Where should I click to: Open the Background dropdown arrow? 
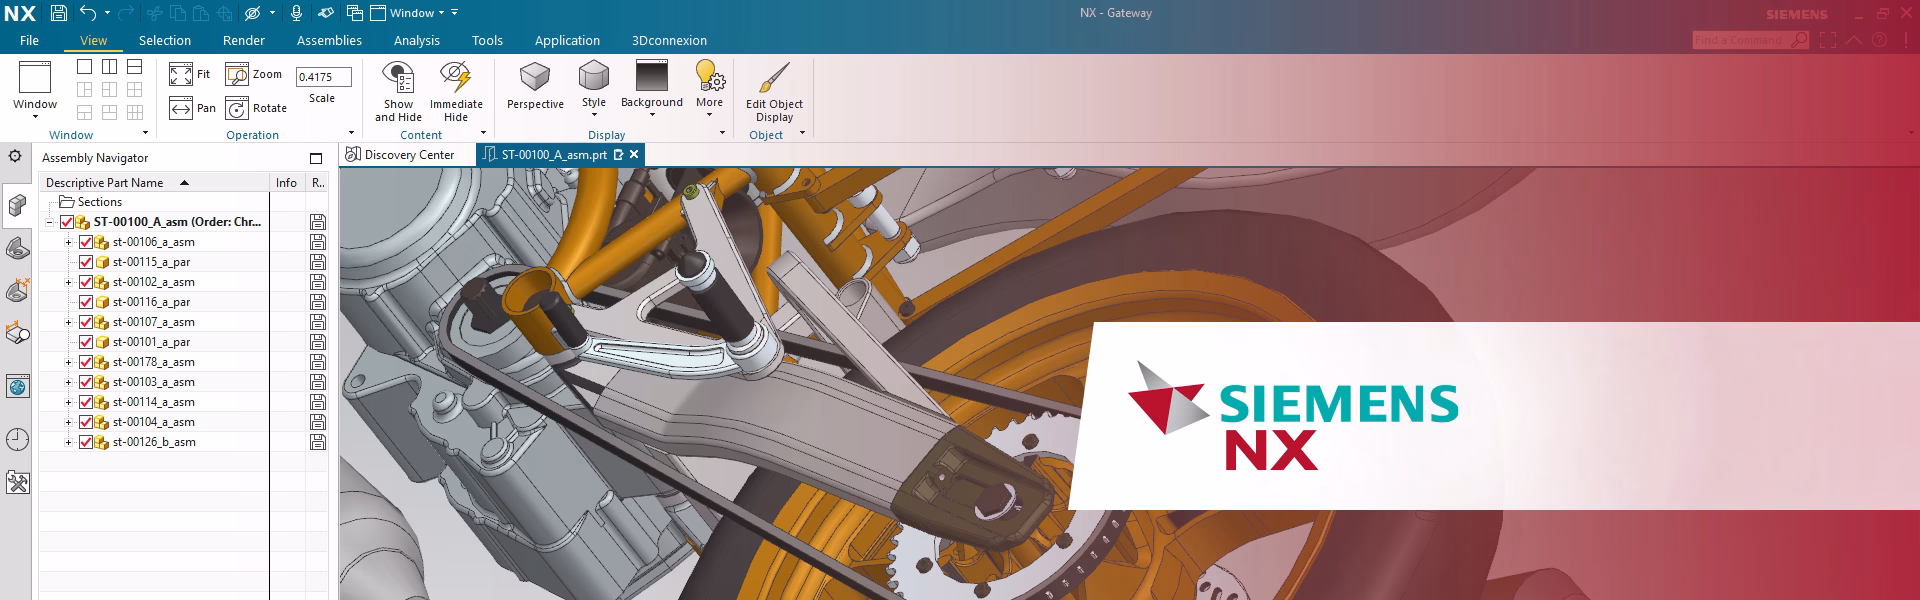652,115
